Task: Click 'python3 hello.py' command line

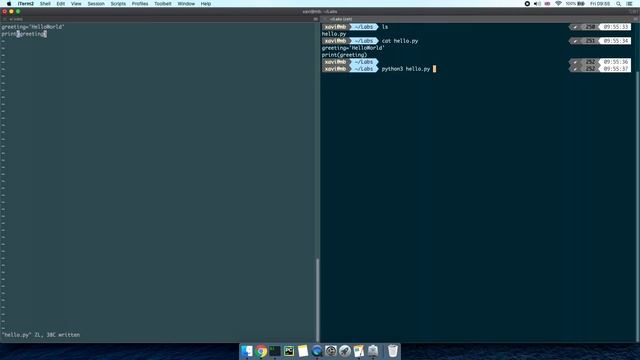Action: pos(406,69)
